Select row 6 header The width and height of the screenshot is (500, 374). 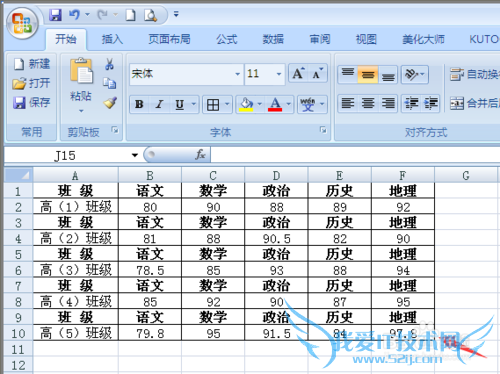click(x=18, y=270)
